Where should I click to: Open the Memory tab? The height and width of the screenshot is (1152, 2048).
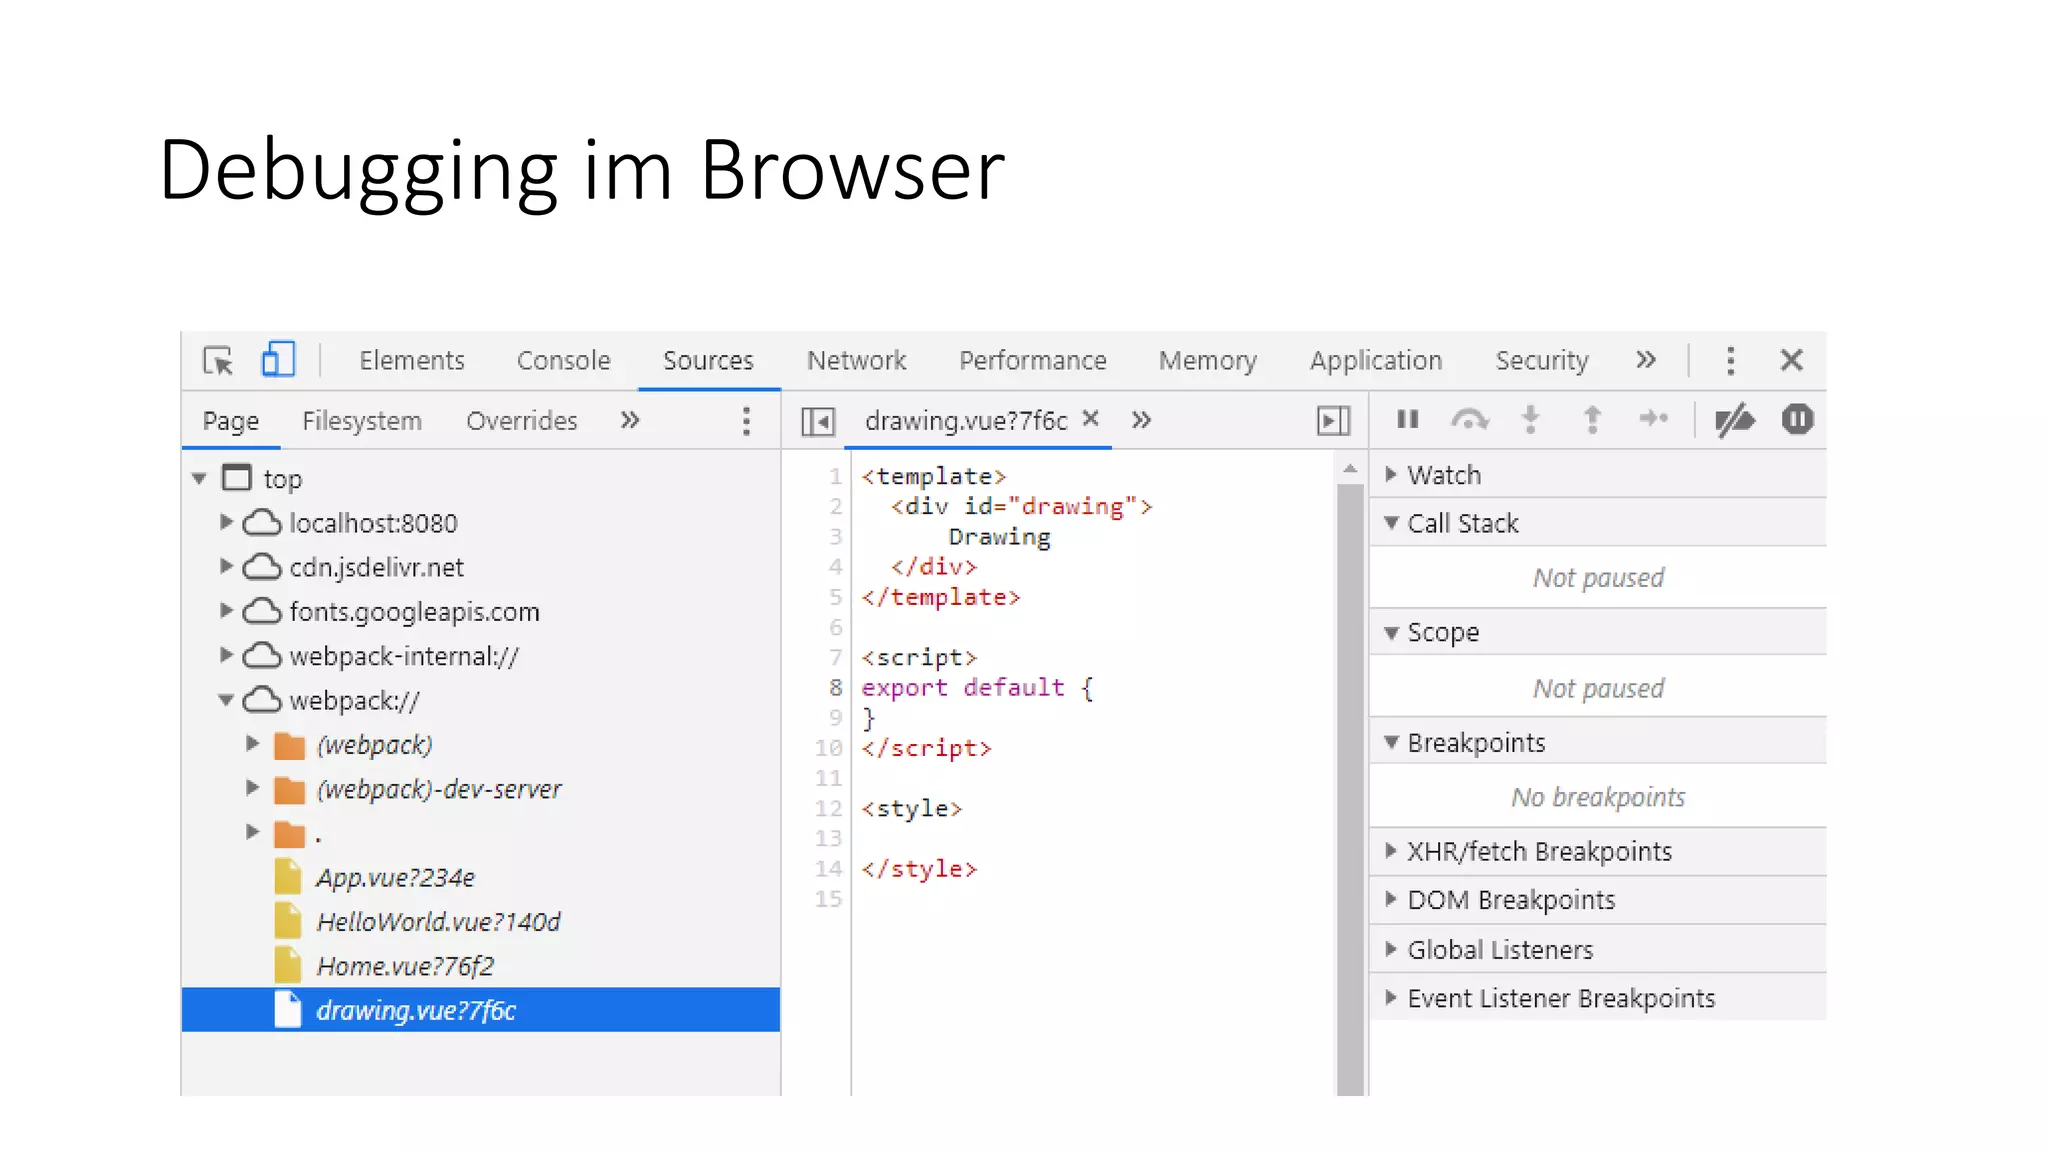point(1208,360)
